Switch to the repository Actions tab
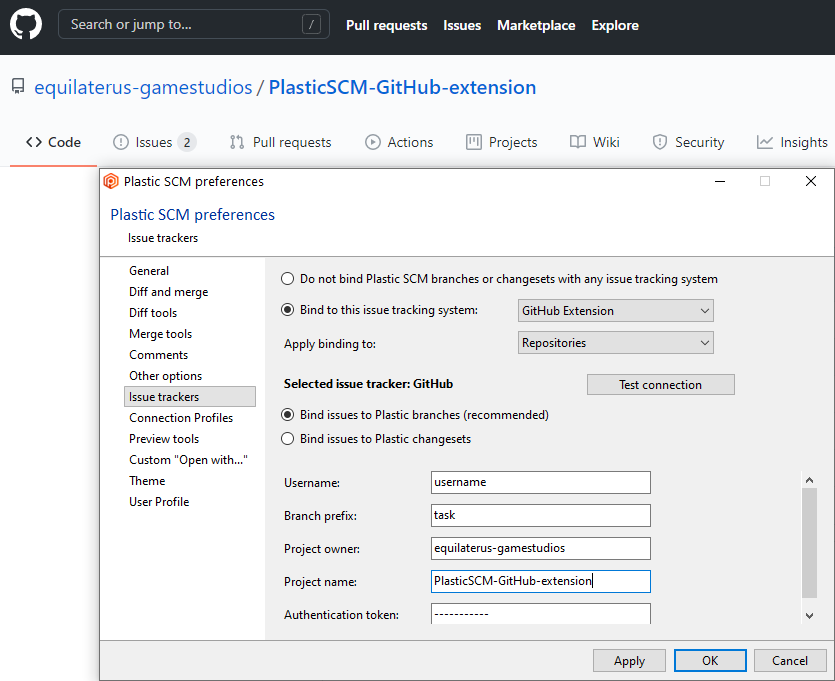 pyautogui.click(x=399, y=142)
